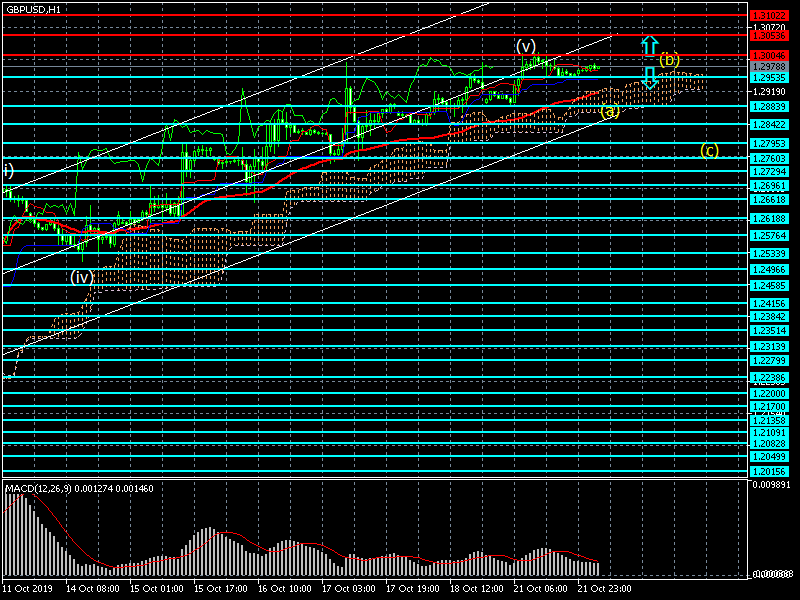
Task: Select the yellow (c) wave label
Action: point(708,151)
